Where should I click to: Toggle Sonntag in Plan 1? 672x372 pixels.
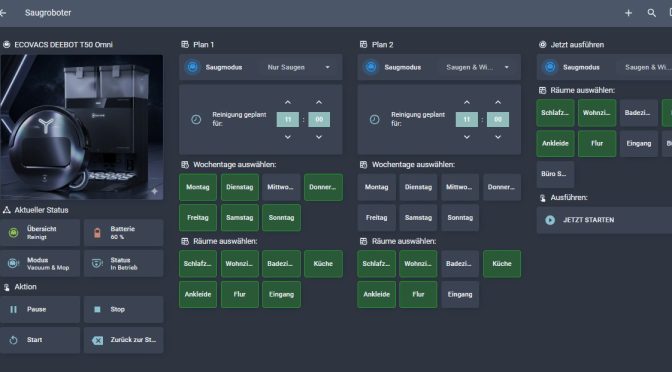(x=282, y=218)
